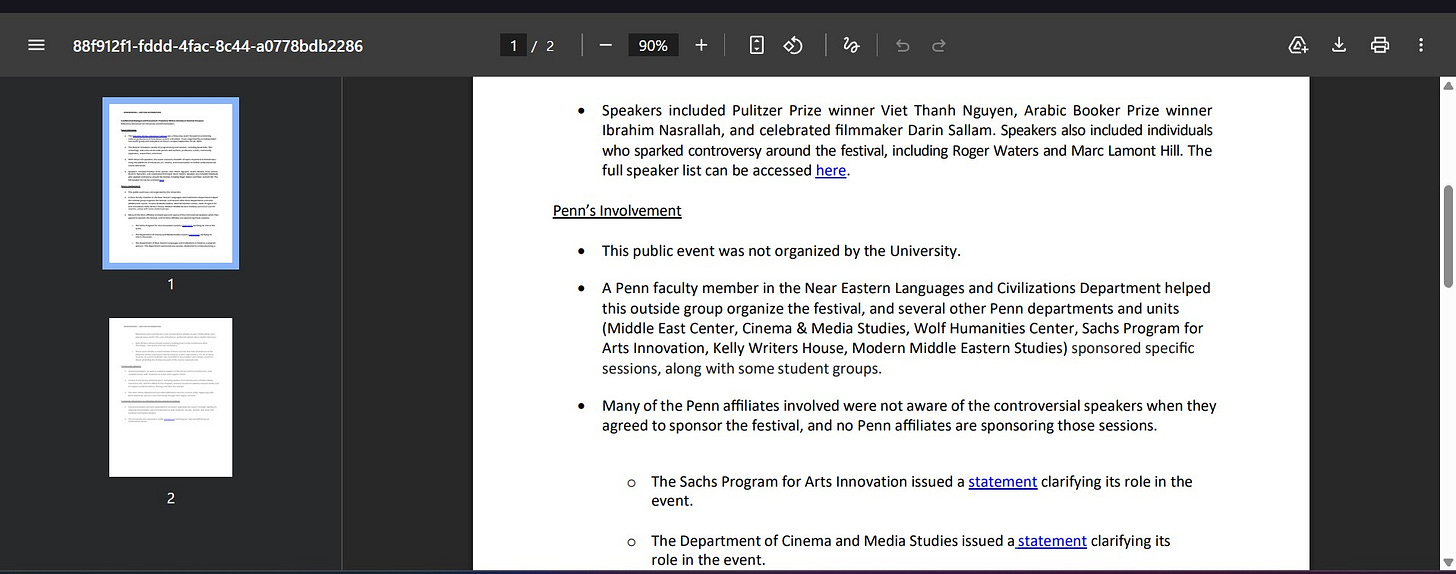The height and width of the screenshot is (574, 1456).
Task: Click the undo arrow icon
Action: pyautogui.click(x=903, y=45)
